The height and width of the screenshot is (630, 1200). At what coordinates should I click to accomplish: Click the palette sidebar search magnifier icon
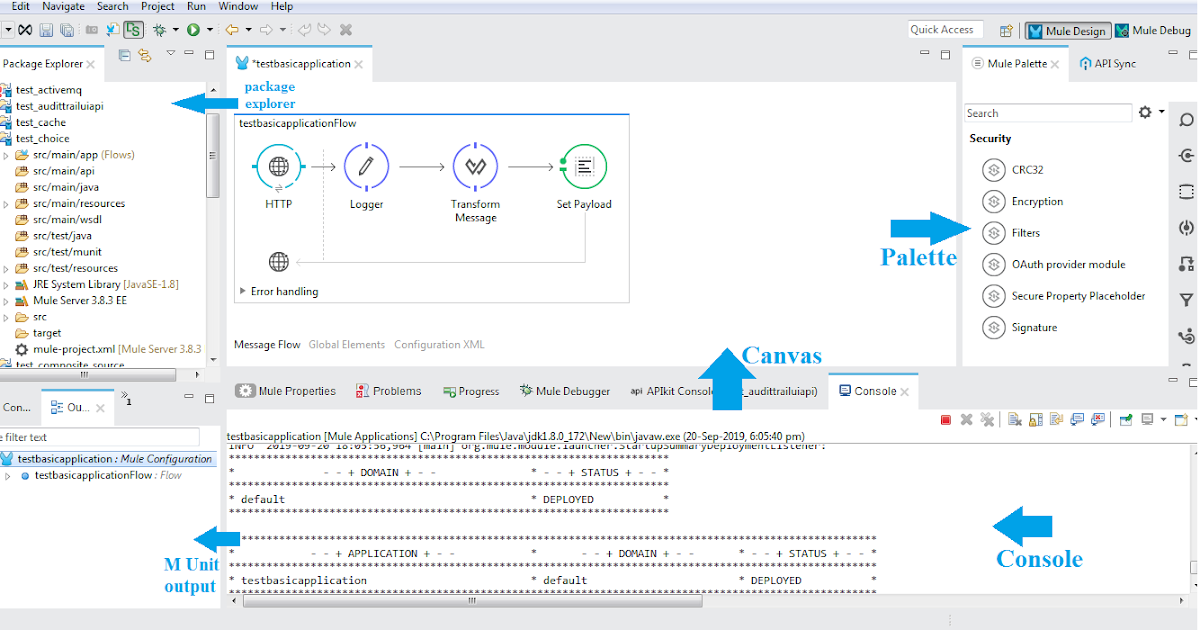pos(1186,120)
